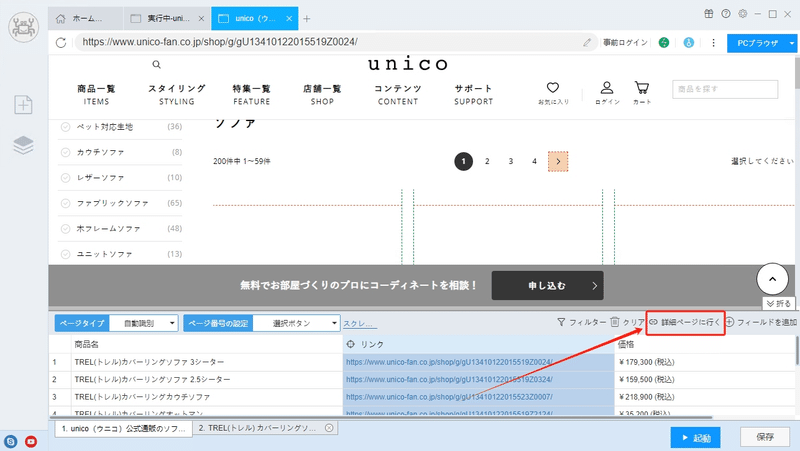This screenshot has width=800, height=451.
Task: Select the TREL(トレル)カバーリングソ... bottom tab
Action: point(265,428)
